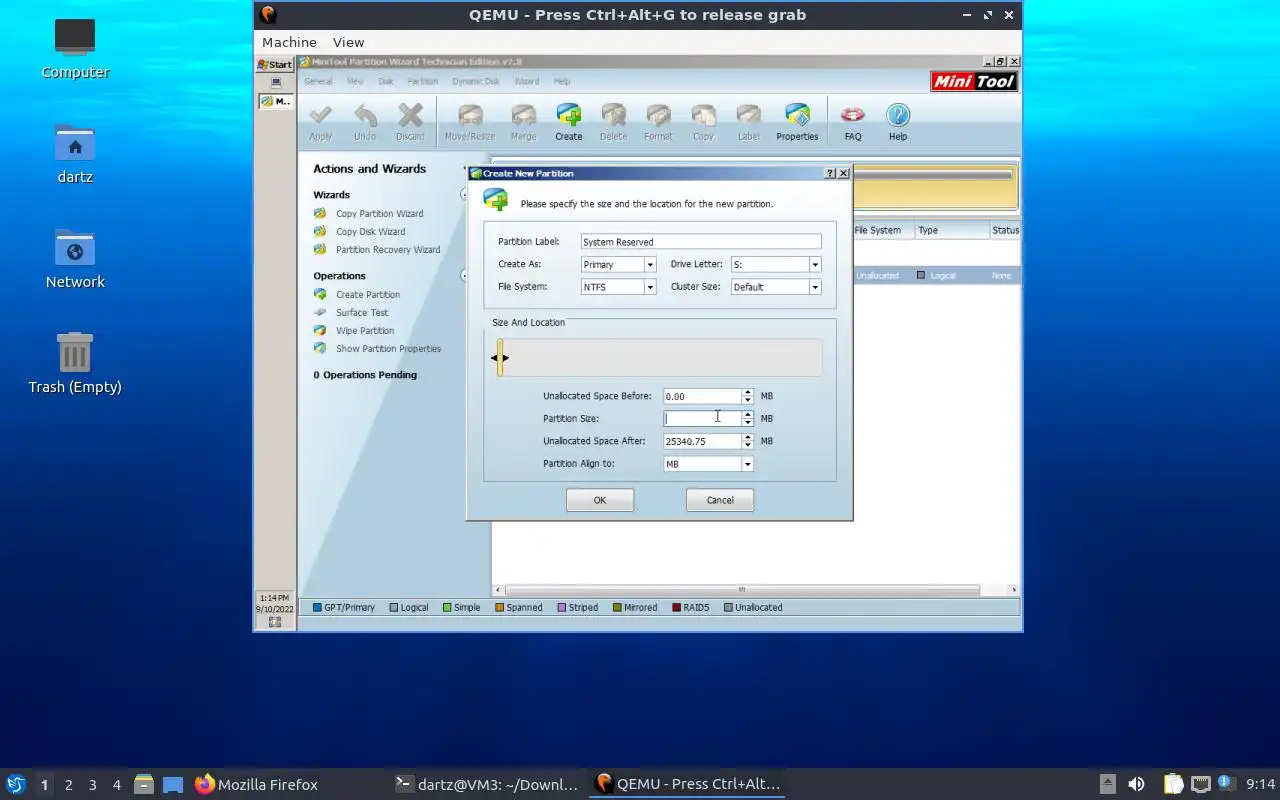1280x800 pixels.
Task: Increase Unallocated Space Before with up arrow
Action: [747, 393]
